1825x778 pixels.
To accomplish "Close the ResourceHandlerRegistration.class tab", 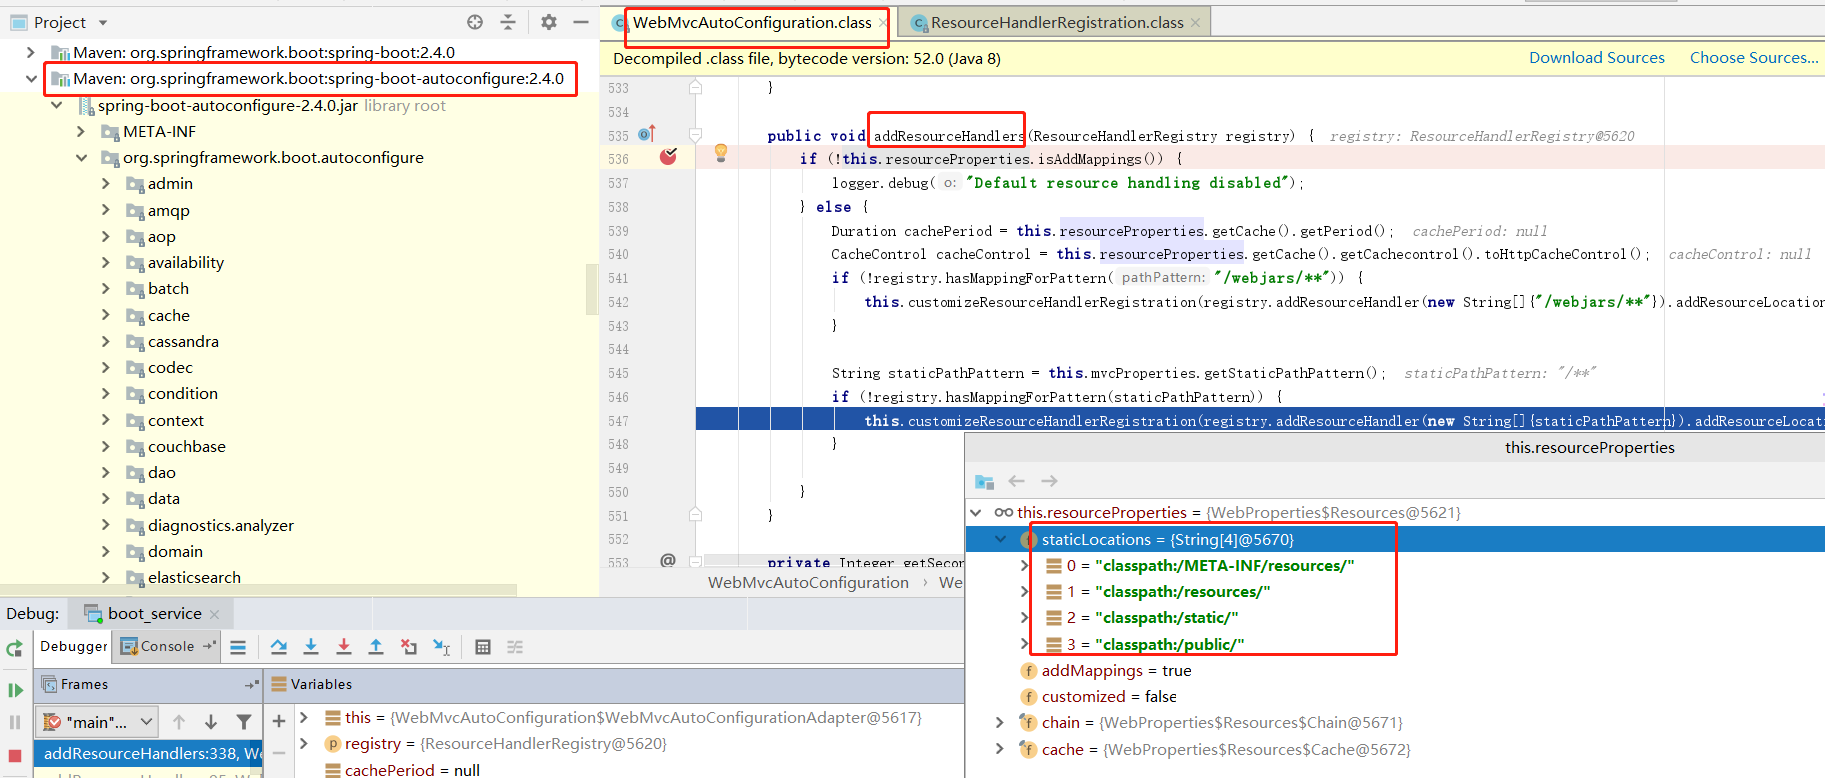I will tap(1195, 23).
